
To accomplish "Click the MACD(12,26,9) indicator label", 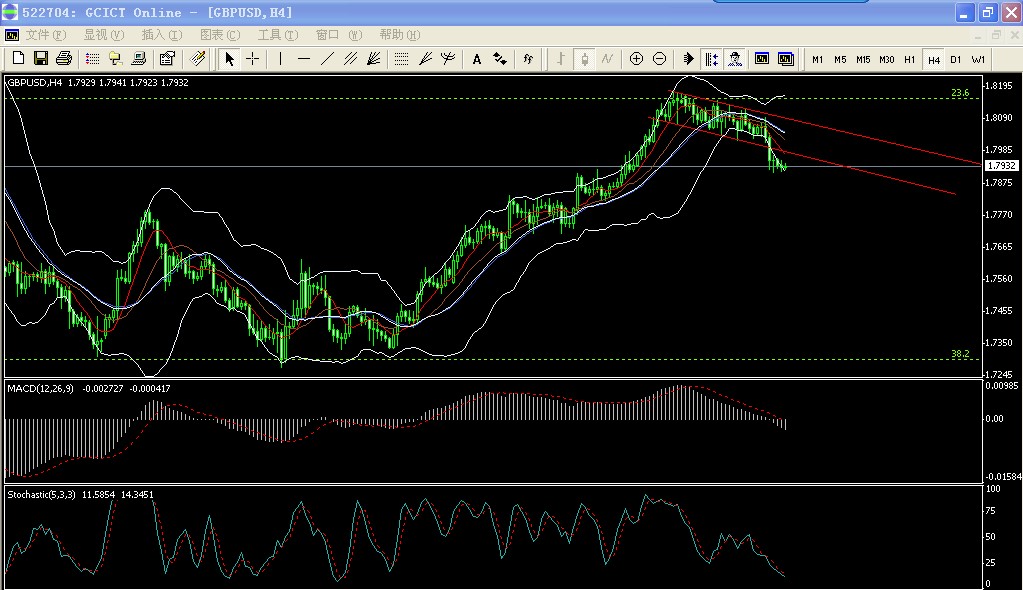I will (40, 388).
